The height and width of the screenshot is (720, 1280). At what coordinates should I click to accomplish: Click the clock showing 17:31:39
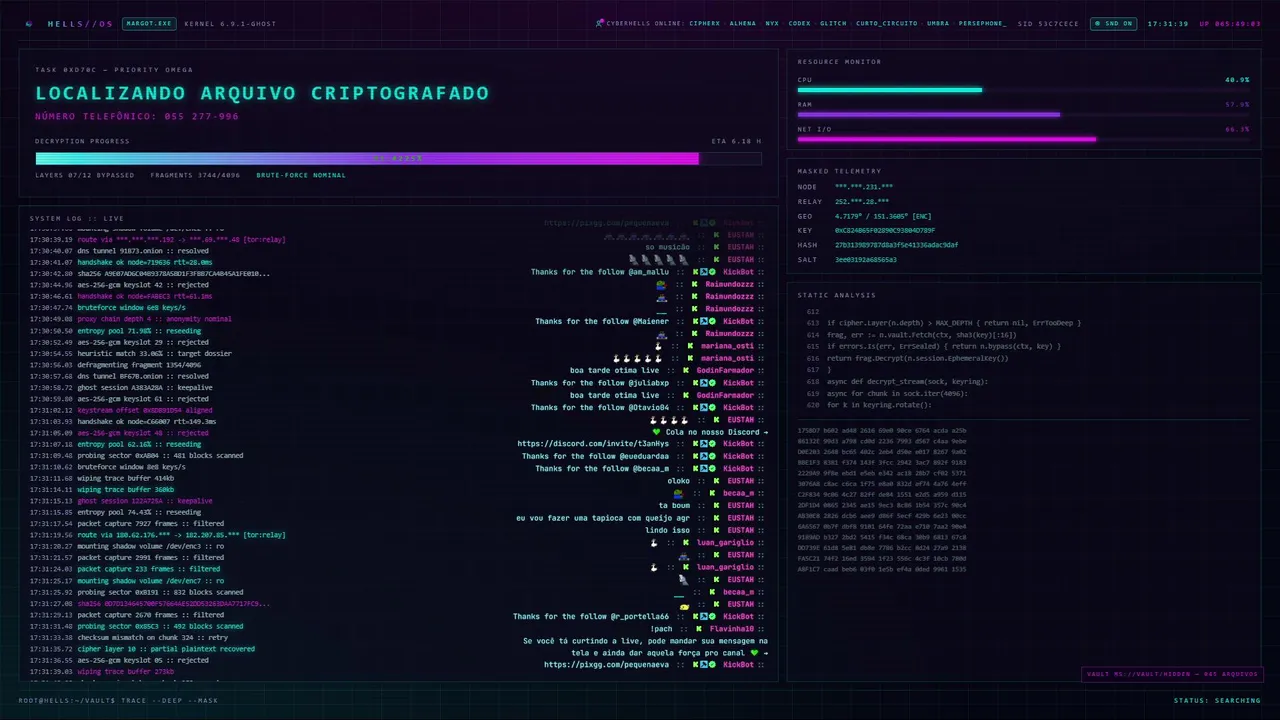tap(1168, 23)
